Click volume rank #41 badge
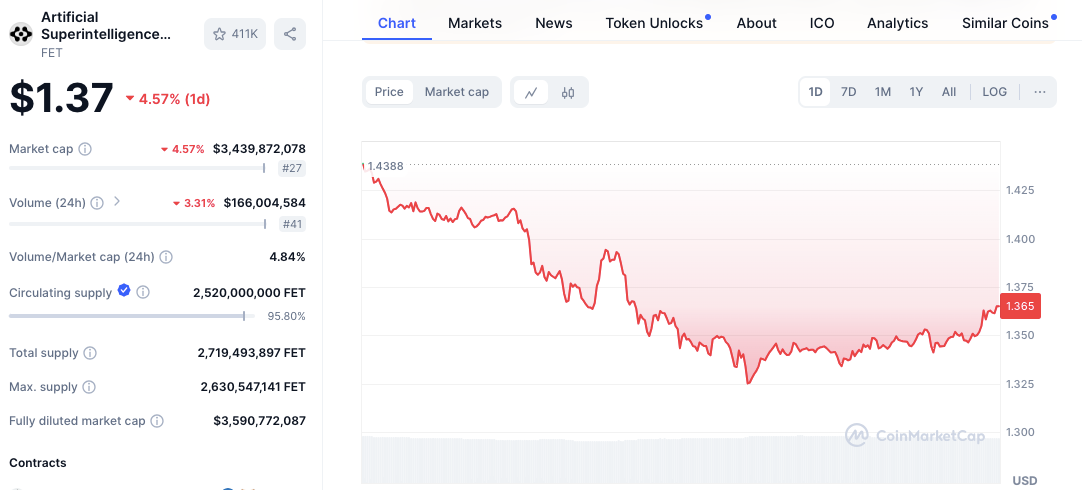 point(292,224)
